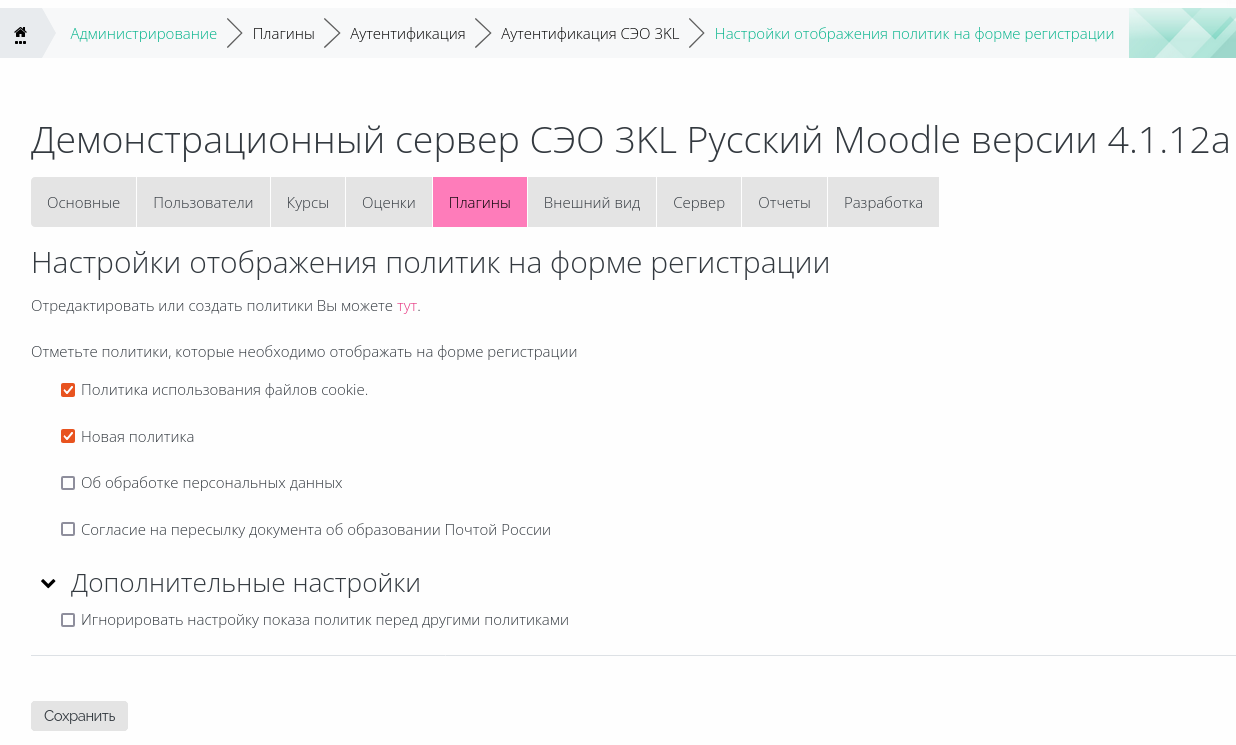
Task: Click Политика использования файлов cookie label
Action: (224, 390)
